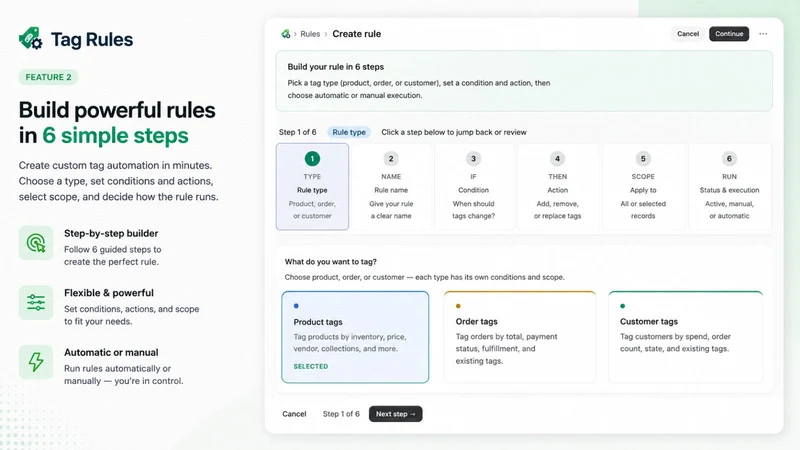
Task: Click the breadcrumb tag home icon
Action: pyautogui.click(x=286, y=34)
